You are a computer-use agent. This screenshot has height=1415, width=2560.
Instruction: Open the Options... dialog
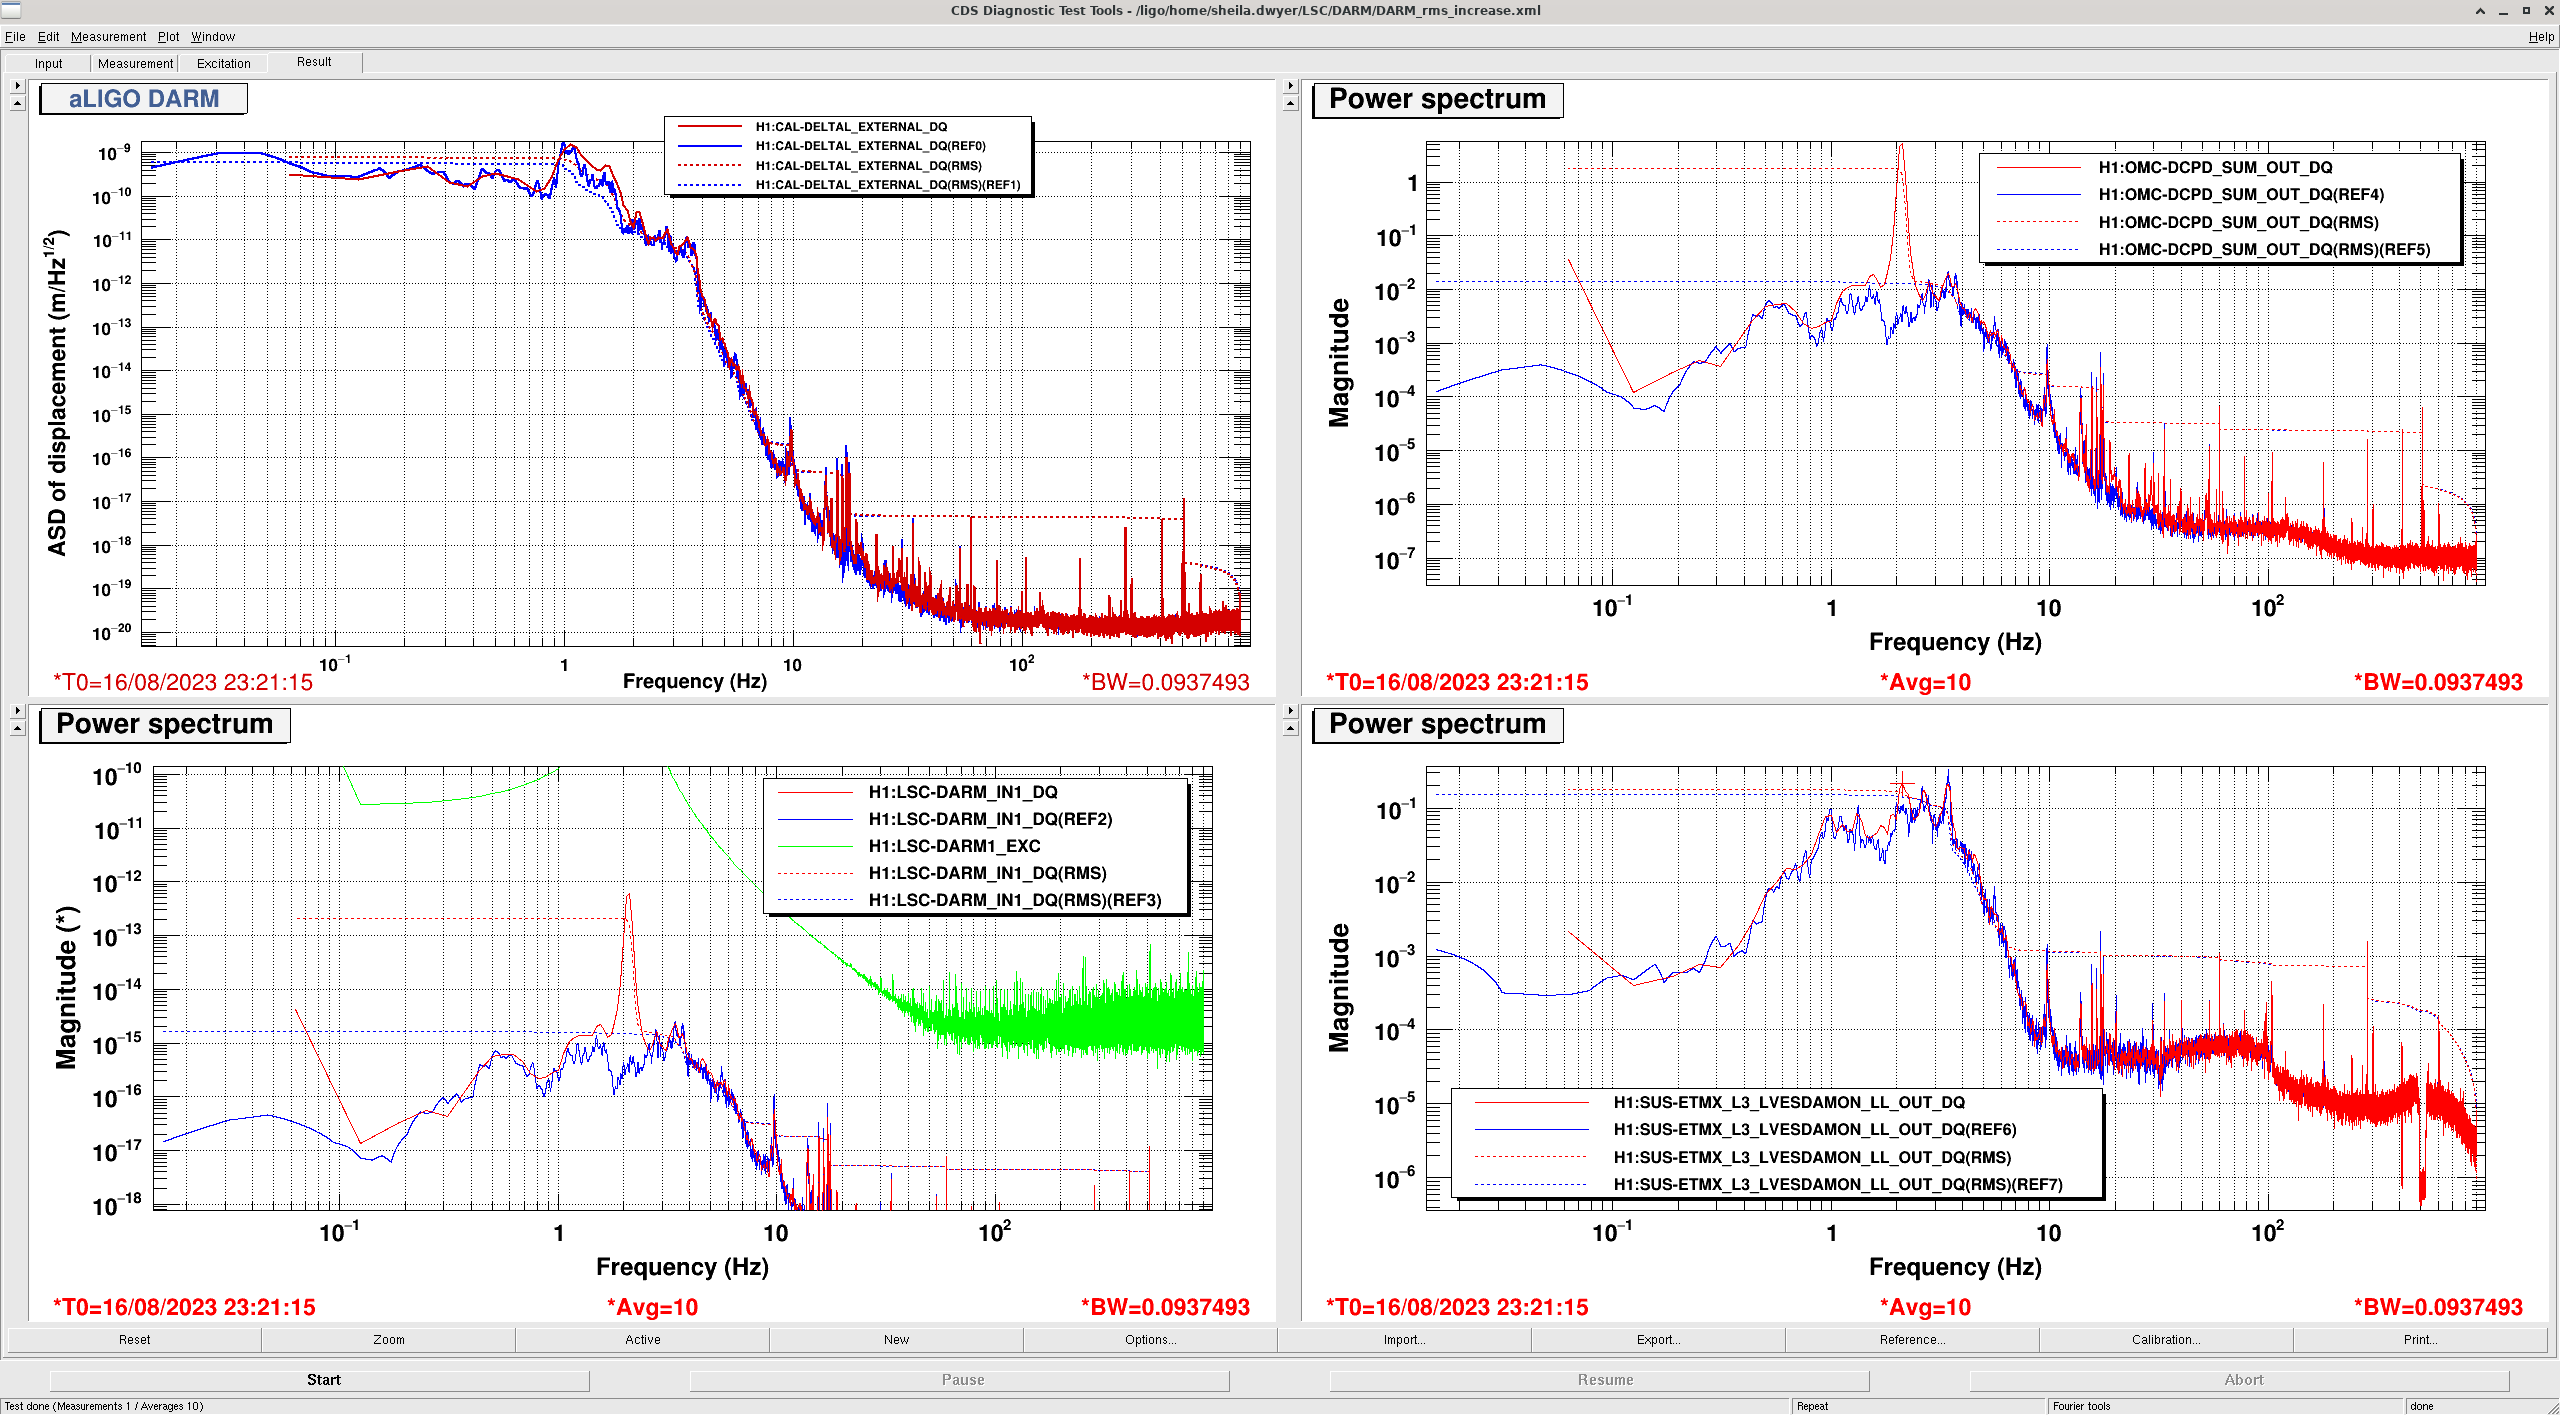click(1151, 1340)
